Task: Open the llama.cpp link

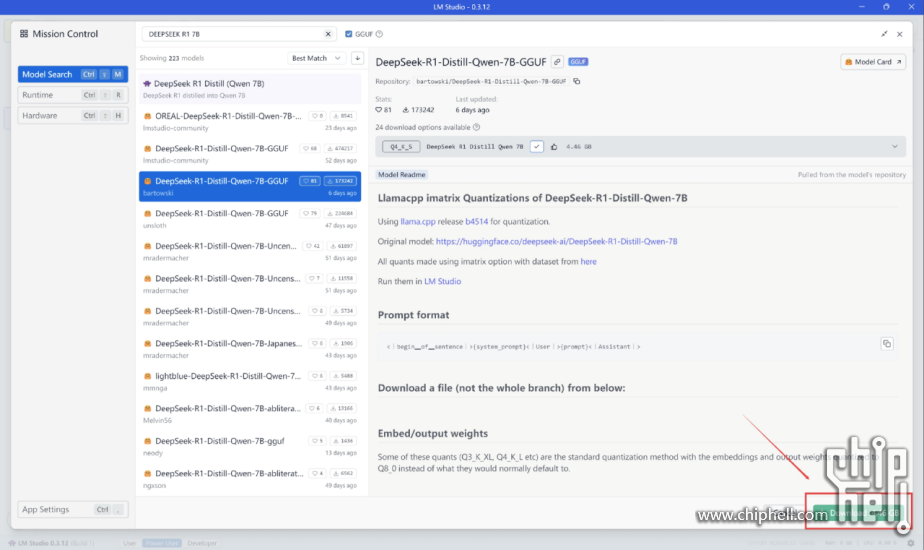Action: [x=418, y=222]
